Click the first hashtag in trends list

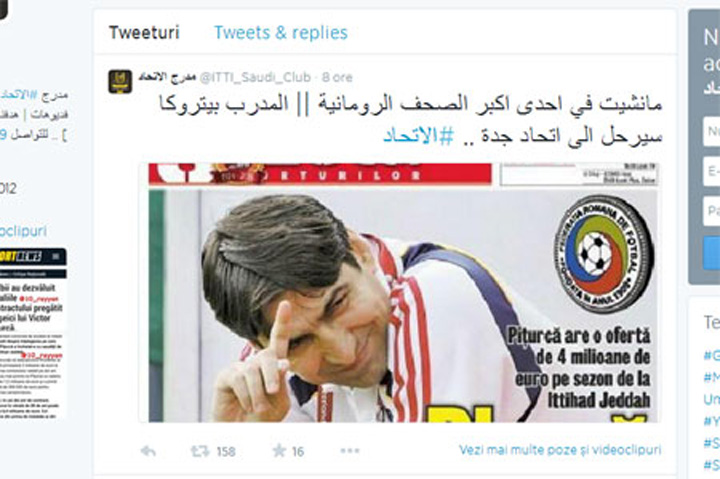click(x=711, y=355)
